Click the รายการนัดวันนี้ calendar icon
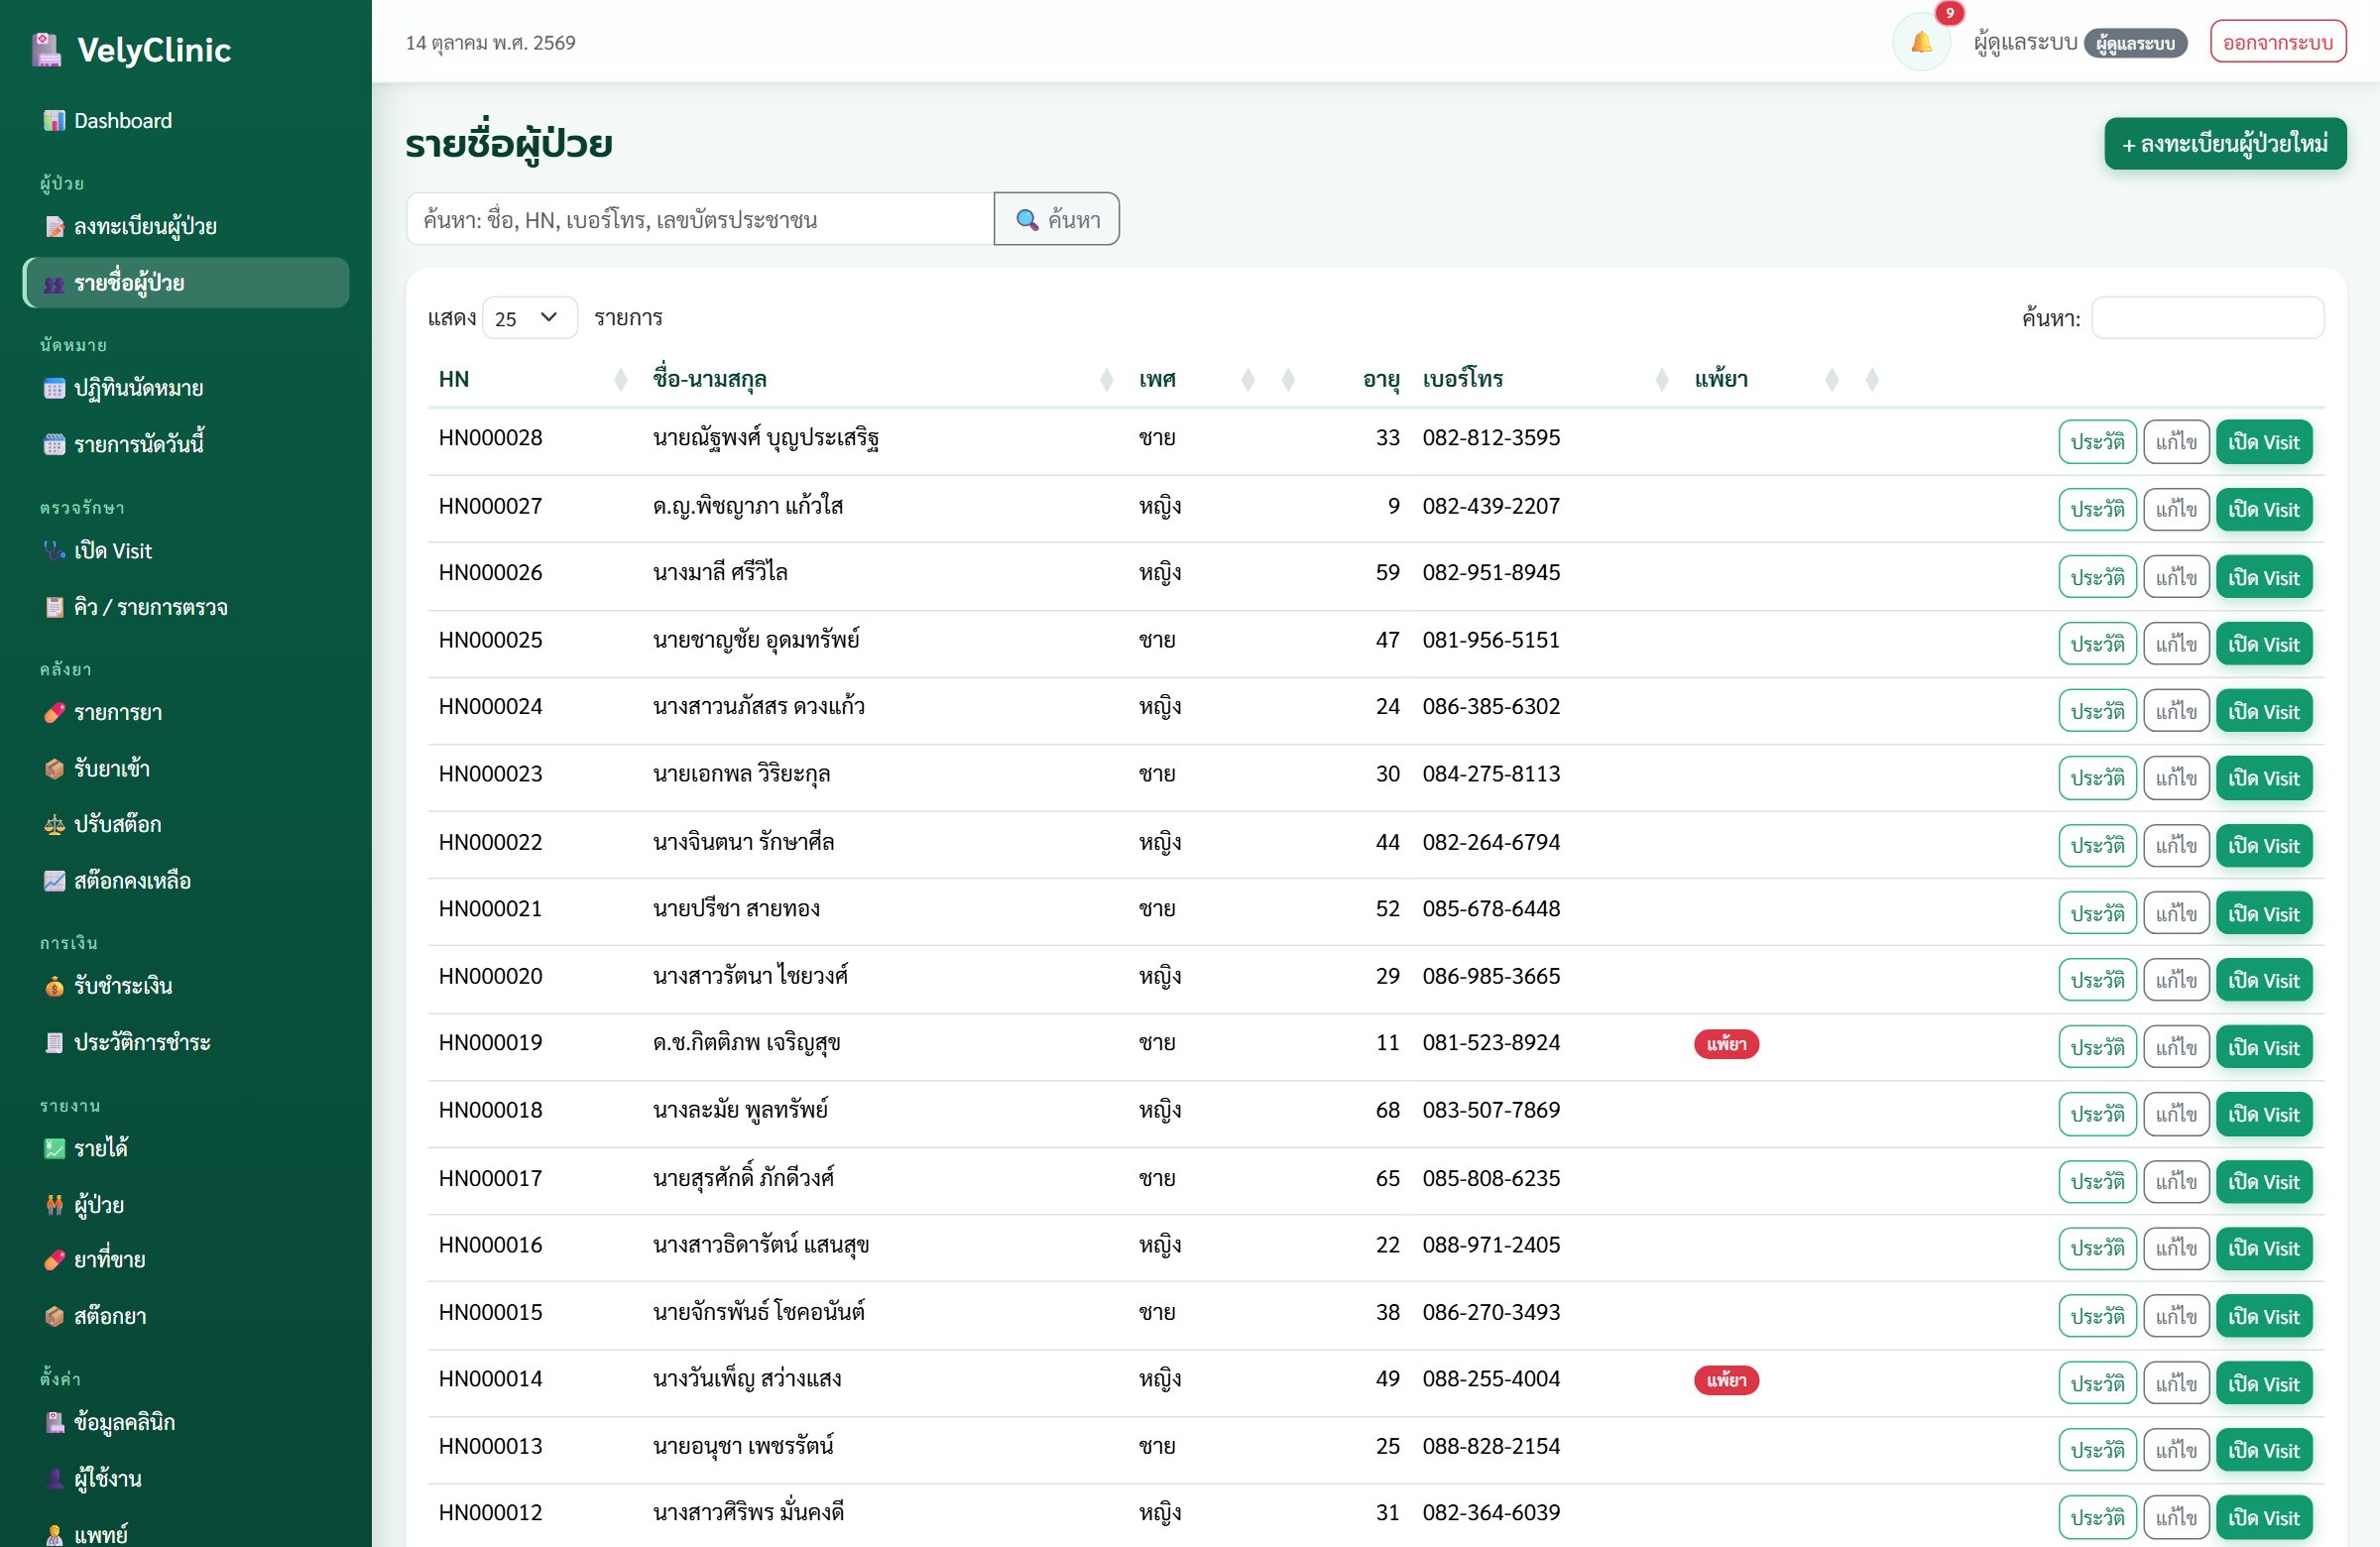2380x1547 pixels. [54, 444]
